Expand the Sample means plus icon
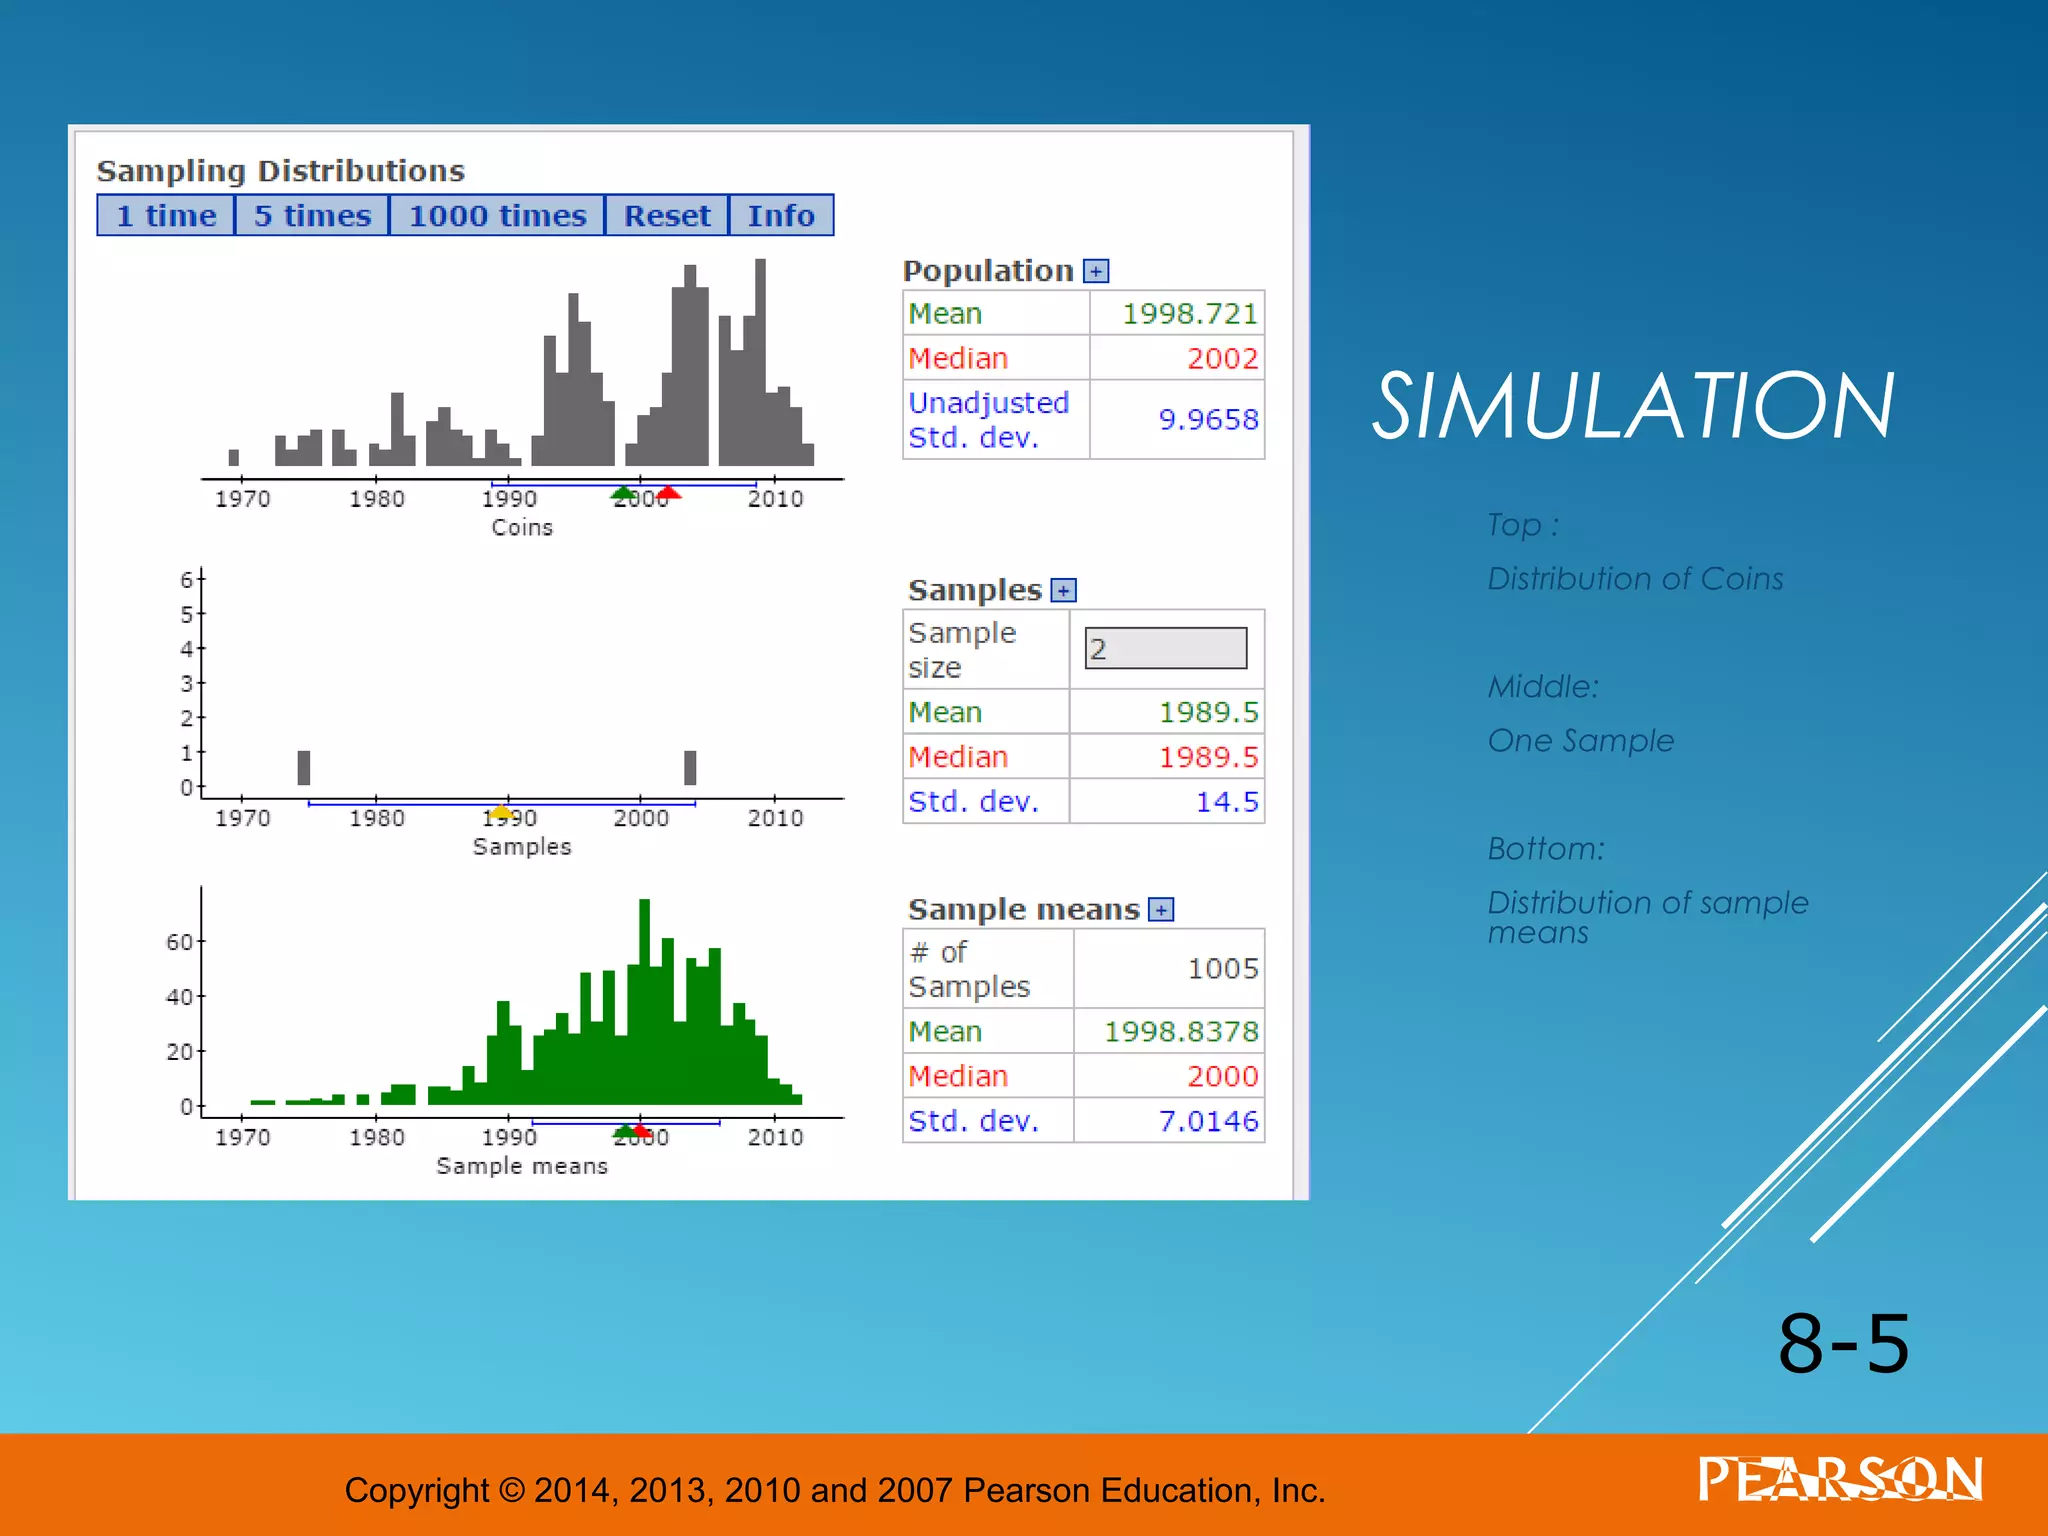 tap(1160, 910)
